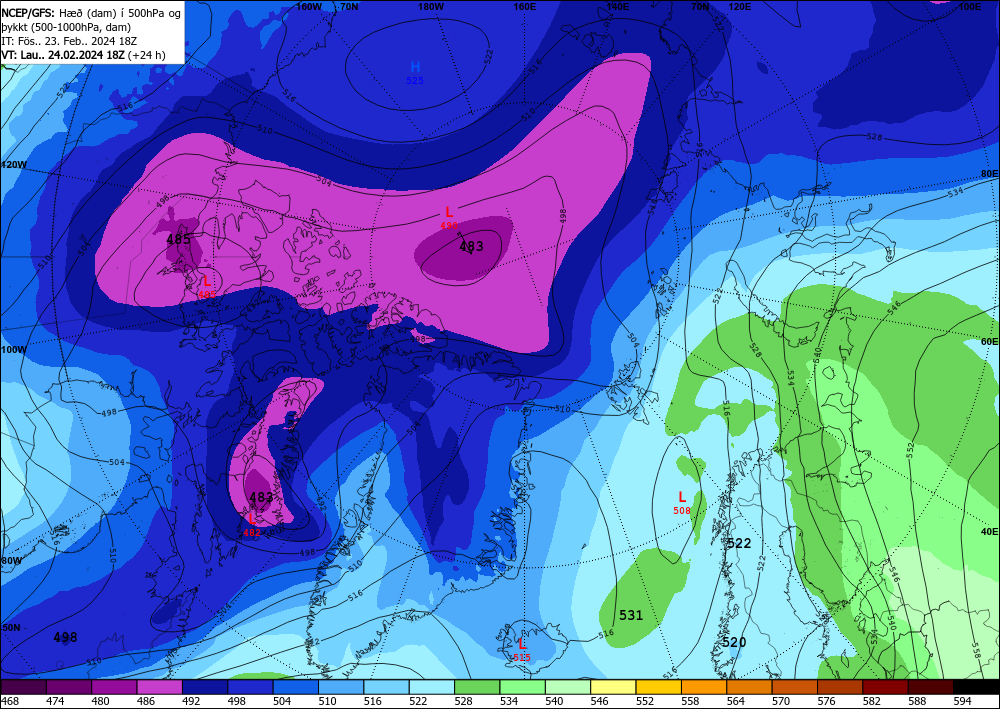Click the 522 pale cyan legend swatch

(x=431, y=687)
